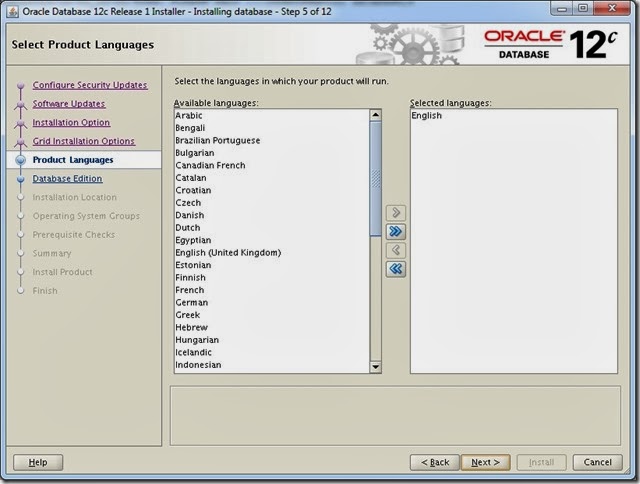The width and height of the screenshot is (640, 484).
Task: Click the Java icon in the title bar
Action: pos(13,11)
